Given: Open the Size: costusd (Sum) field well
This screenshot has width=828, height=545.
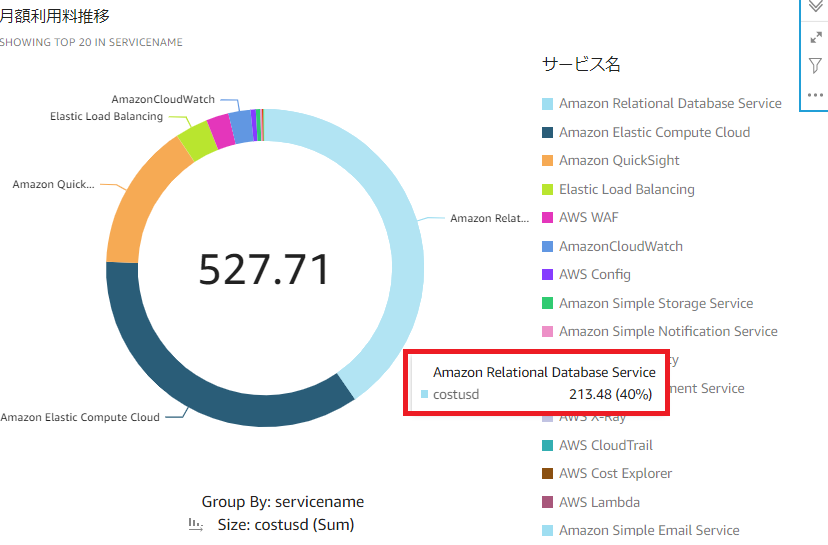Looking at the screenshot, I should [286, 525].
